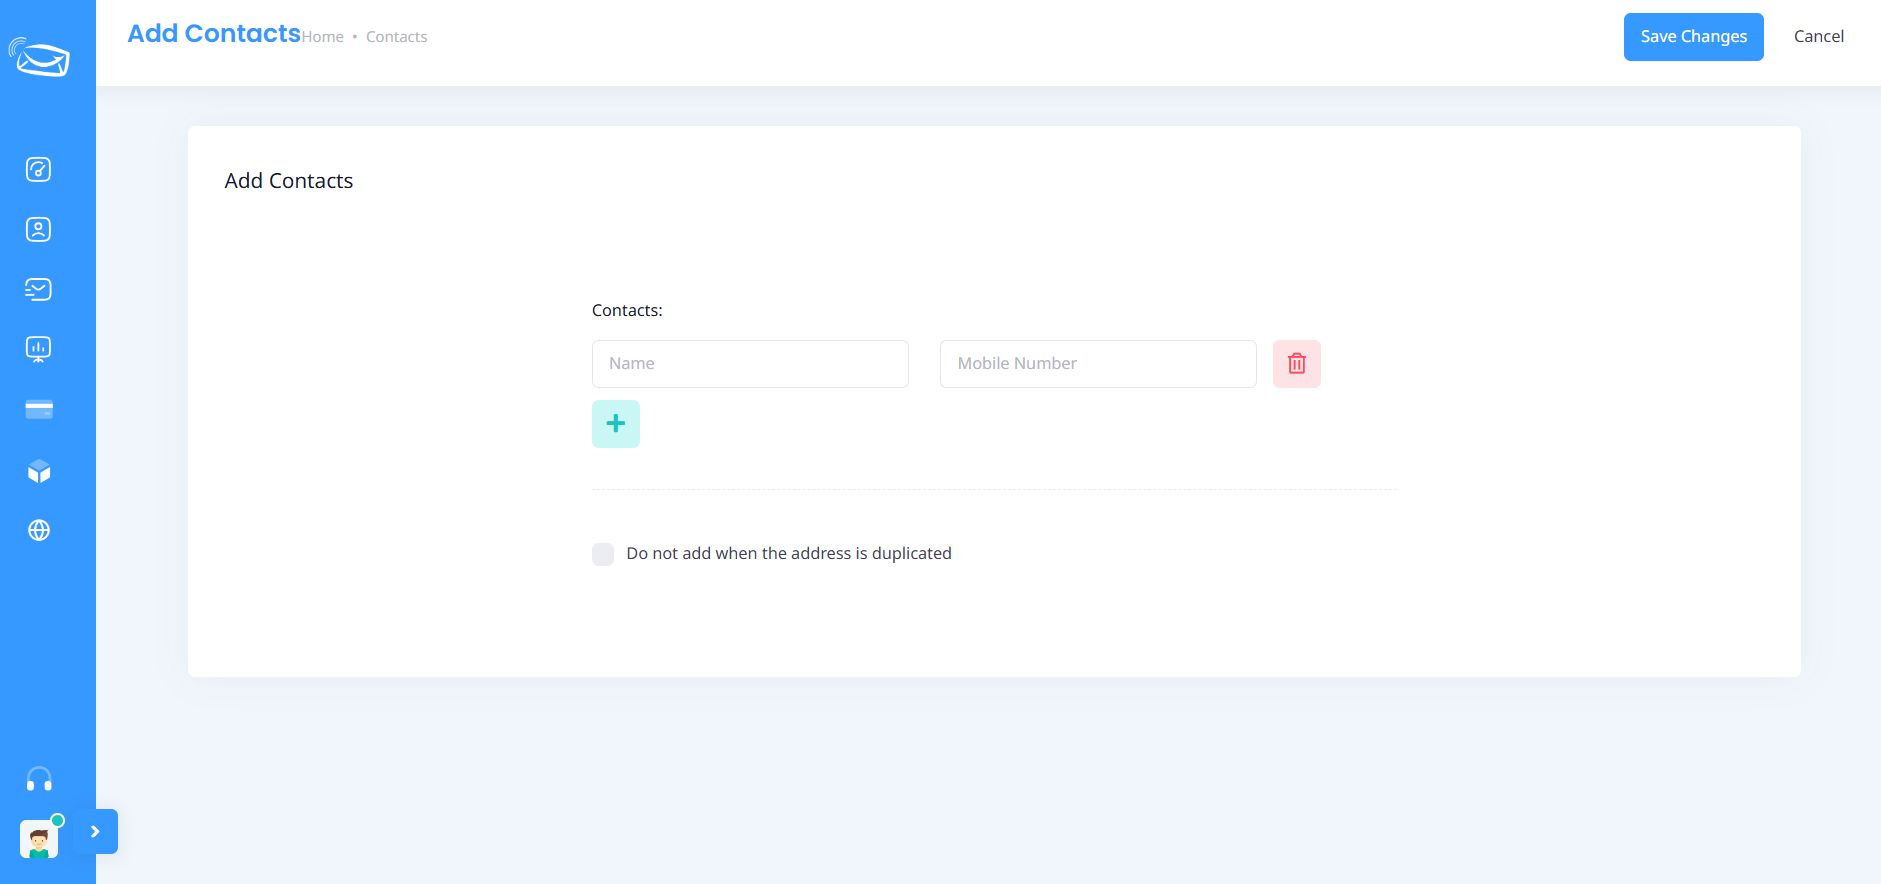
Task: Add another contact row with plus button
Action: 616,424
